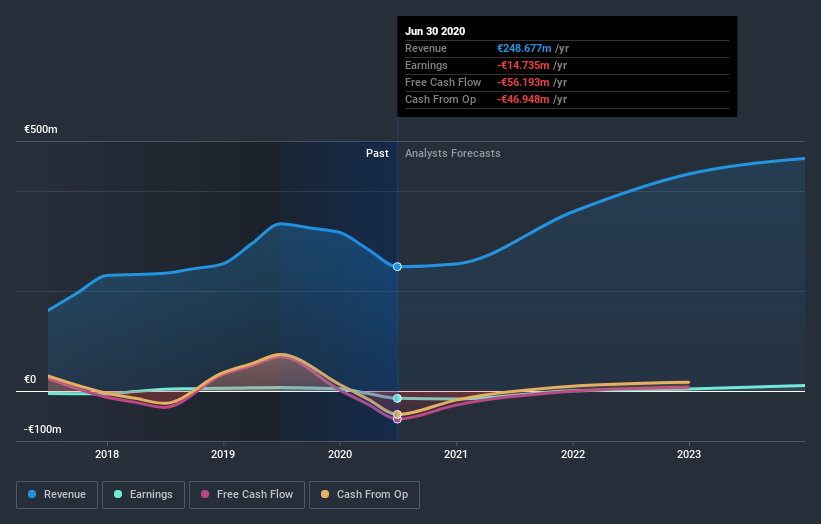Image resolution: width=821 pixels, height=524 pixels.
Task: Click the 2018 x-axis label
Action: (x=107, y=454)
